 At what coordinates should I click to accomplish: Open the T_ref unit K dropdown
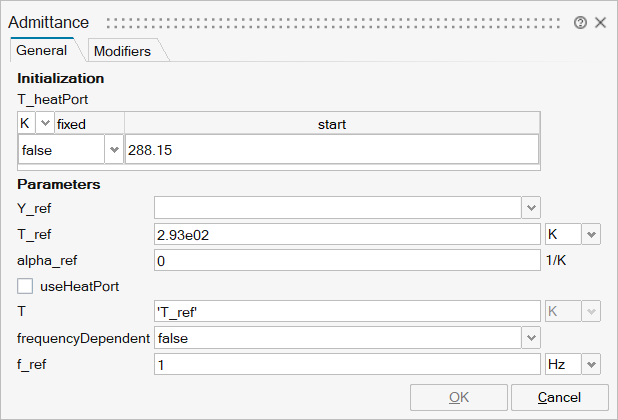coord(590,234)
